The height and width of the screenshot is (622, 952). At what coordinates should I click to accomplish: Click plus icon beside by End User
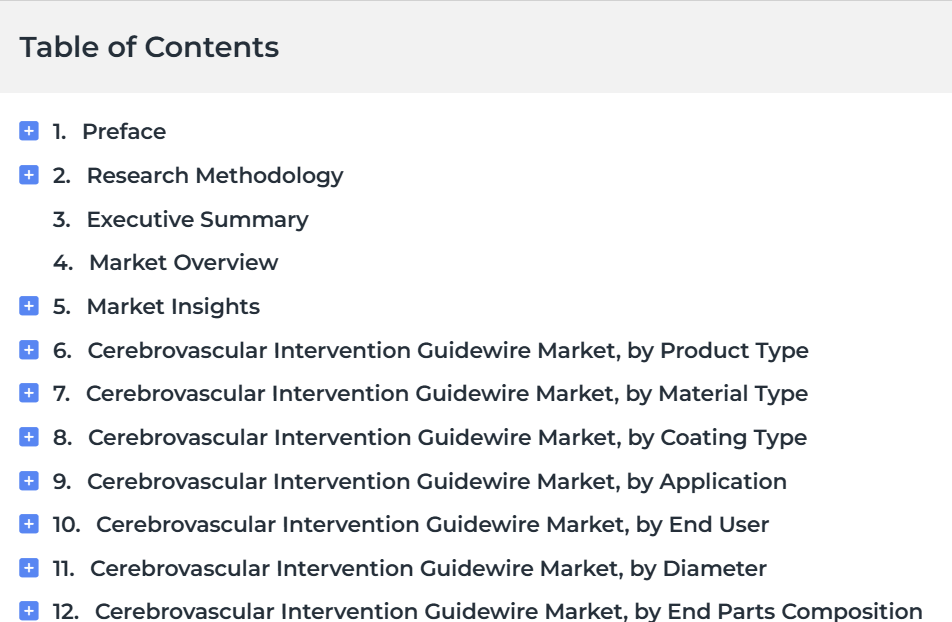pos(29,524)
